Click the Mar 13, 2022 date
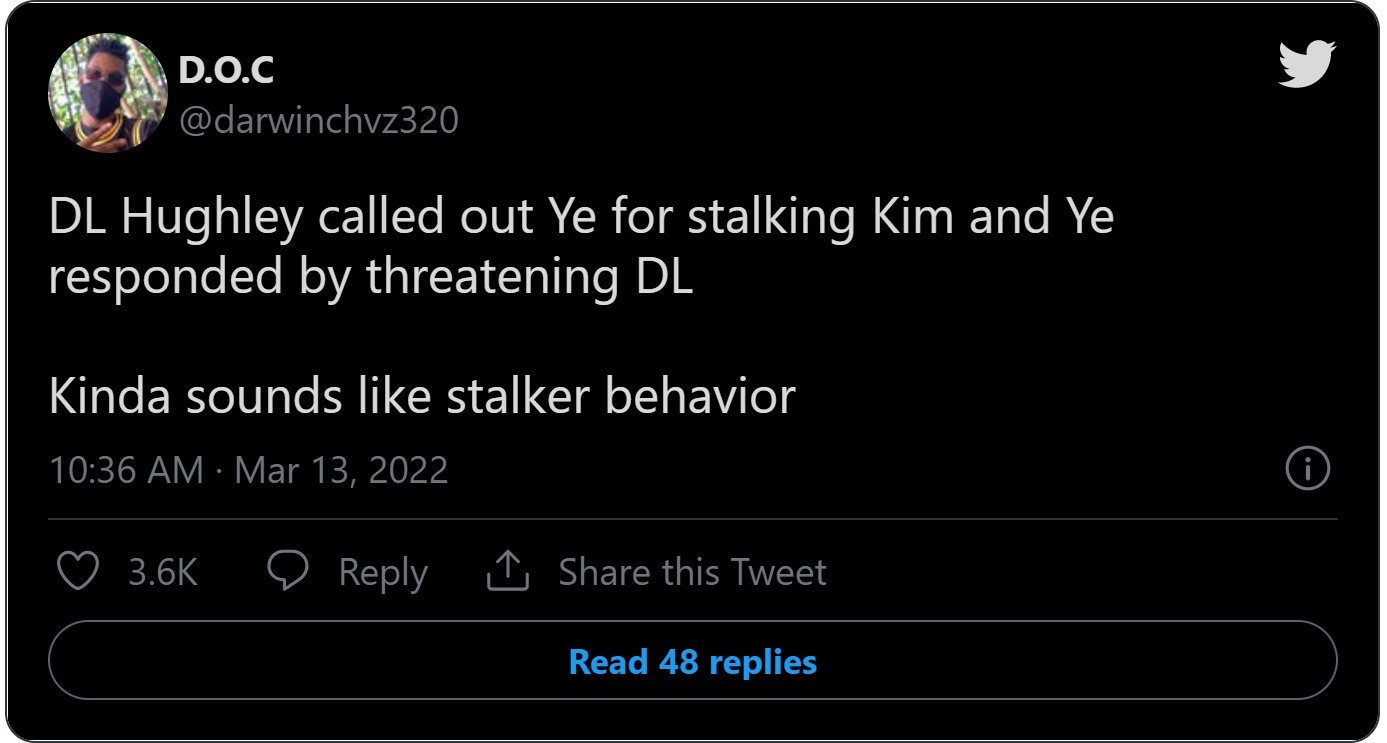This screenshot has width=1387, height=743. pyautogui.click(x=341, y=470)
